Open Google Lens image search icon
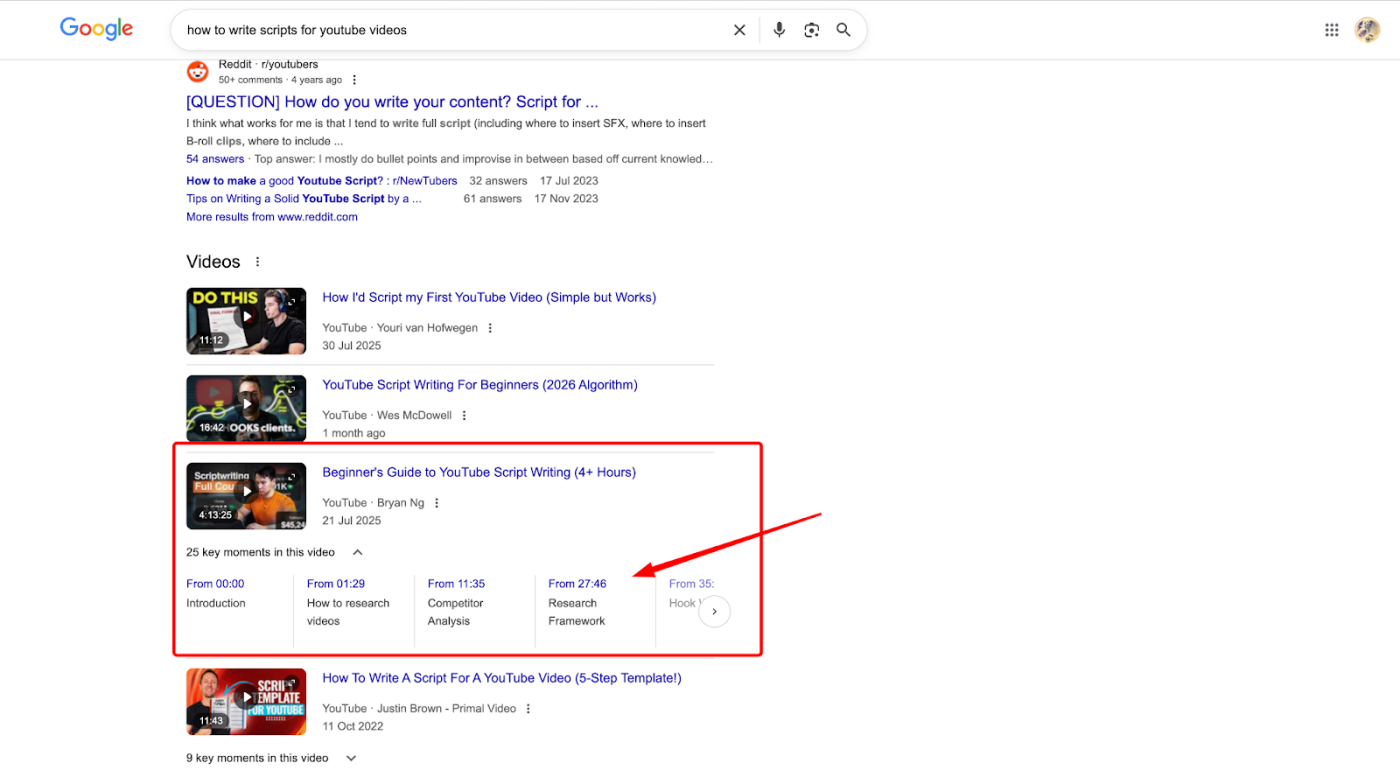The width and height of the screenshot is (1400, 777). (x=811, y=30)
